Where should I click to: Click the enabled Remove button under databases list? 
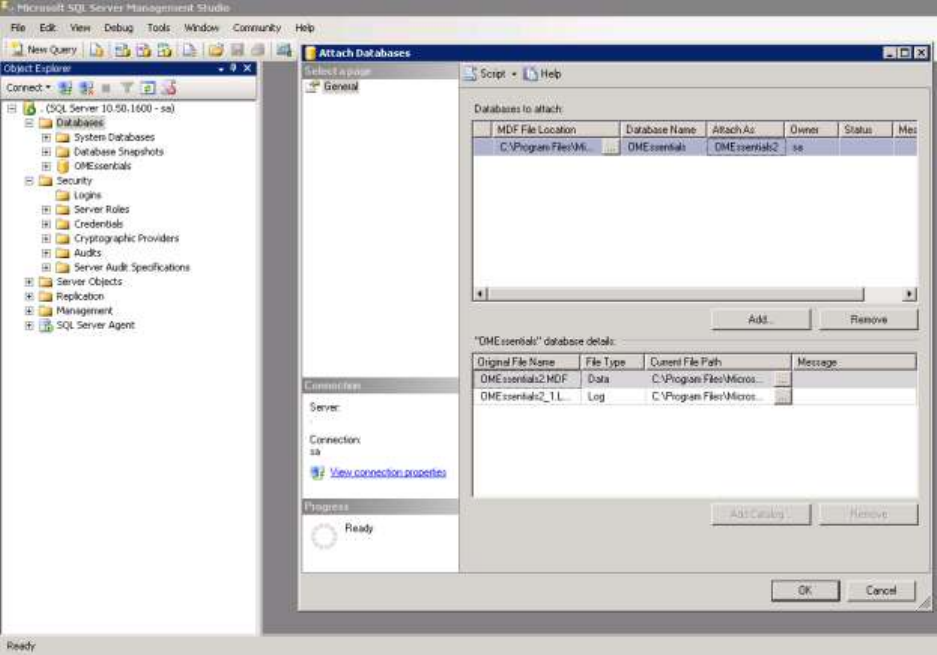[x=868, y=320]
